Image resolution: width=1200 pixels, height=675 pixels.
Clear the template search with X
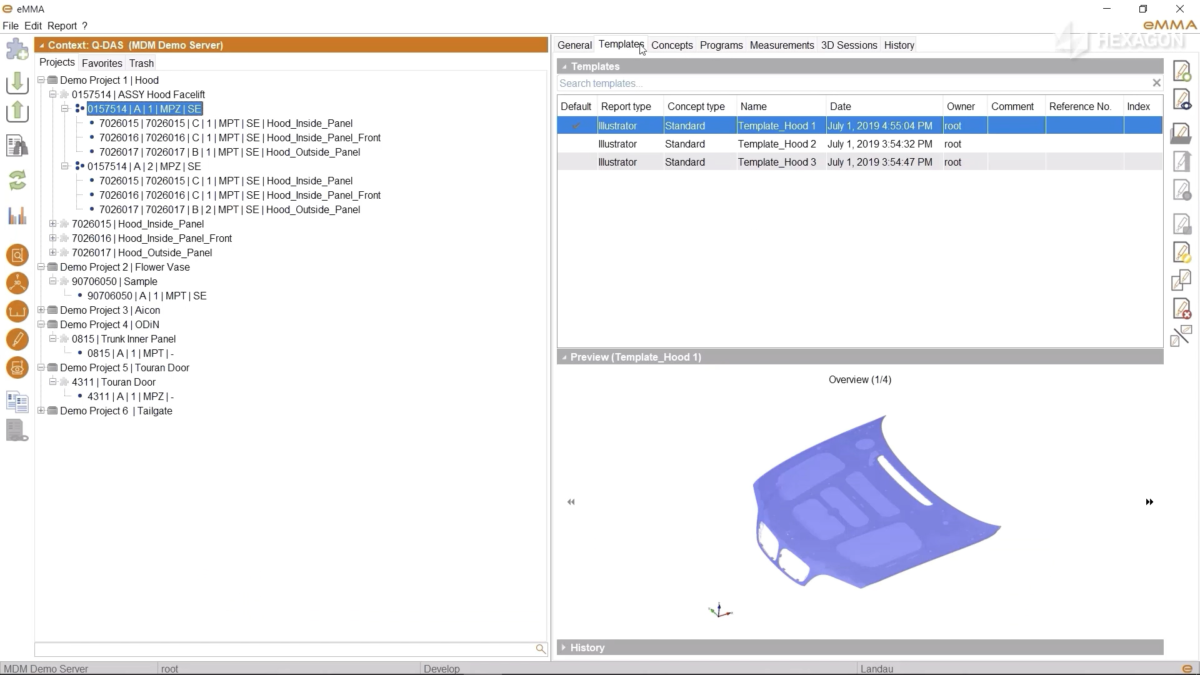click(1156, 83)
